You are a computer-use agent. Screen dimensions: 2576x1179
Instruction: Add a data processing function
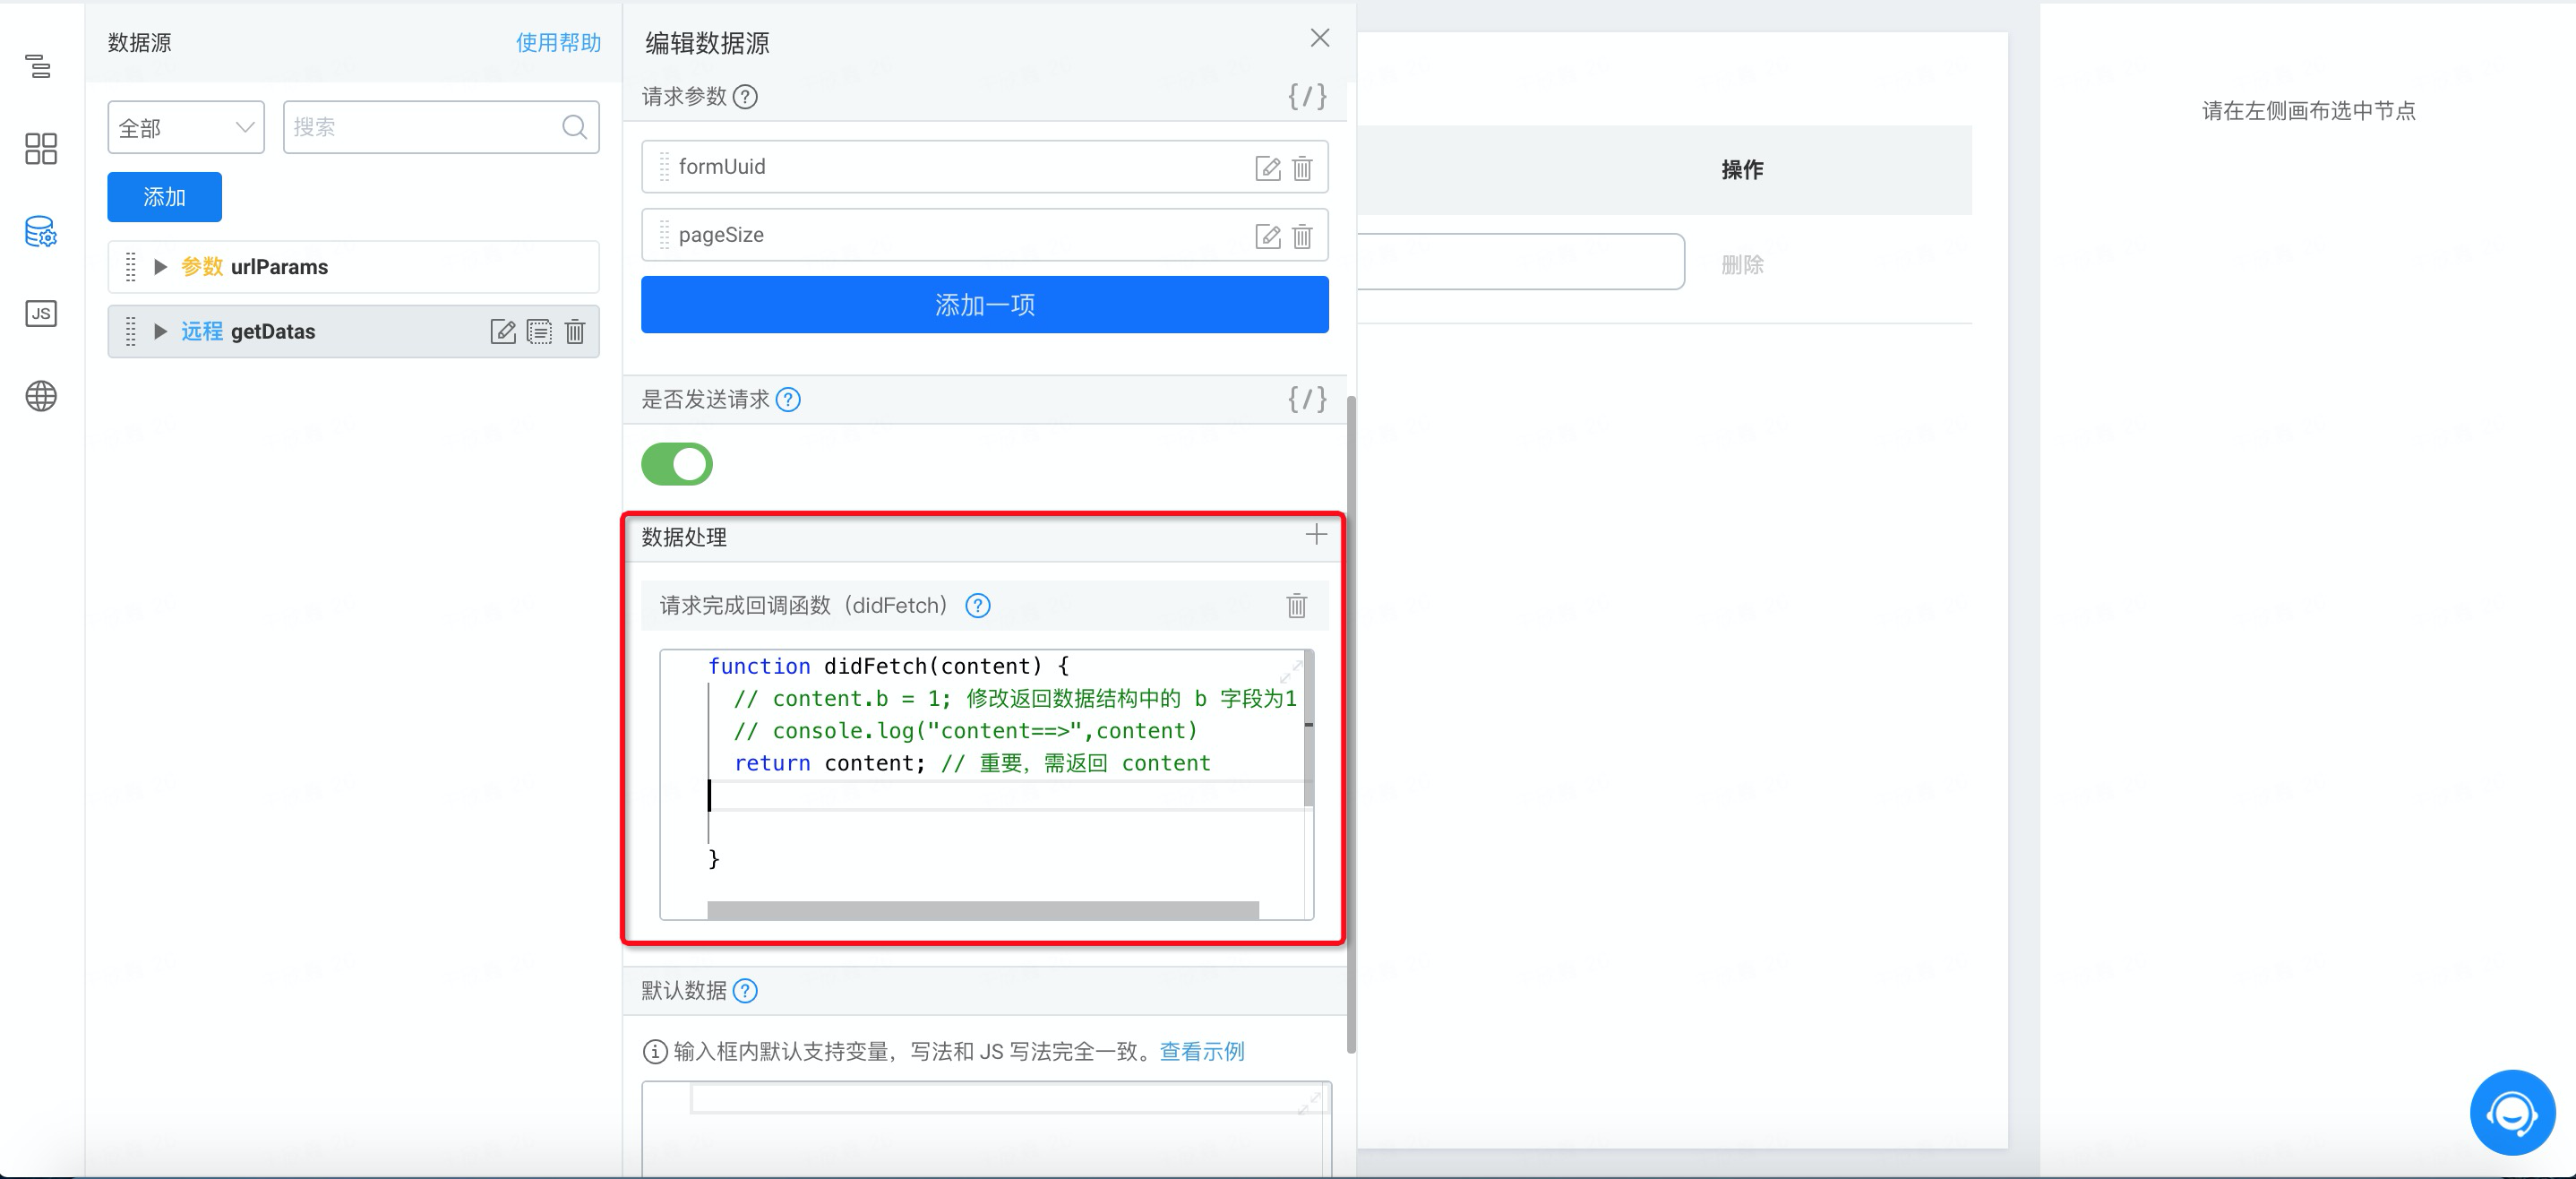(x=1316, y=535)
